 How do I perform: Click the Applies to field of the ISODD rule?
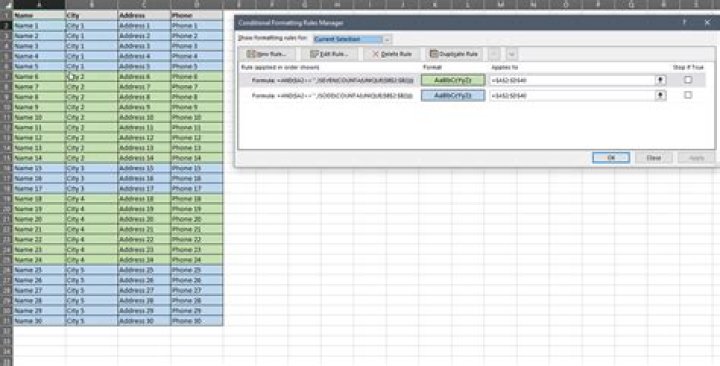(572, 96)
